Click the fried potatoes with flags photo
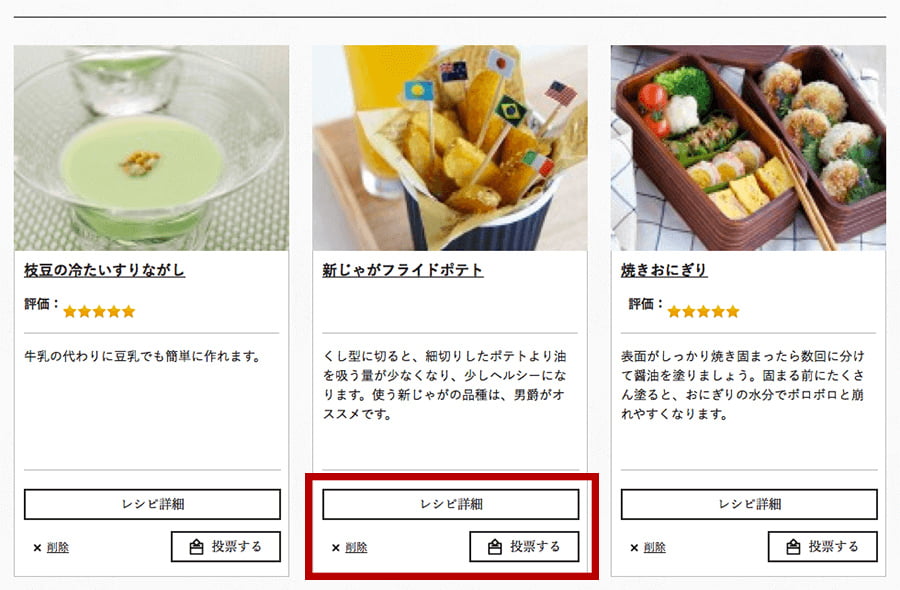Viewport: 900px width, 590px height. click(x=450, y=148)
